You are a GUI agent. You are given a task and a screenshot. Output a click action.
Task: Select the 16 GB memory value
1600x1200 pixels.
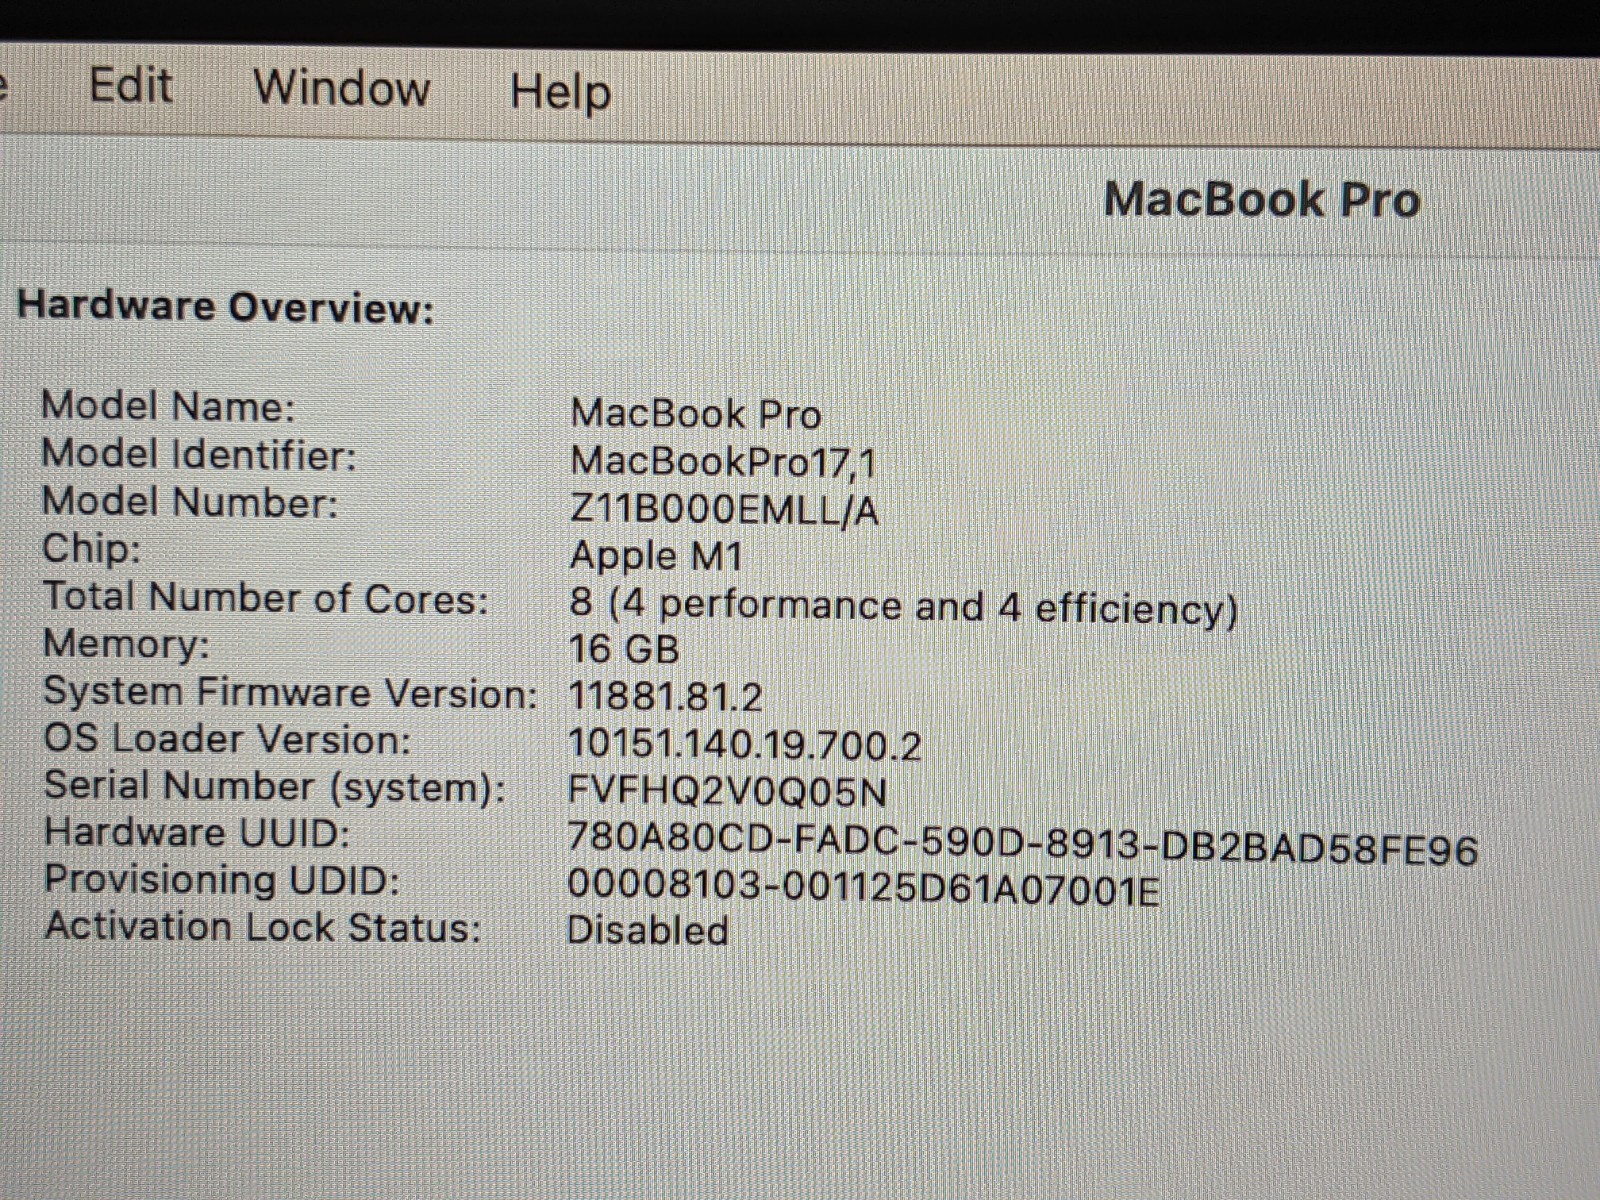tap(624, 649)
